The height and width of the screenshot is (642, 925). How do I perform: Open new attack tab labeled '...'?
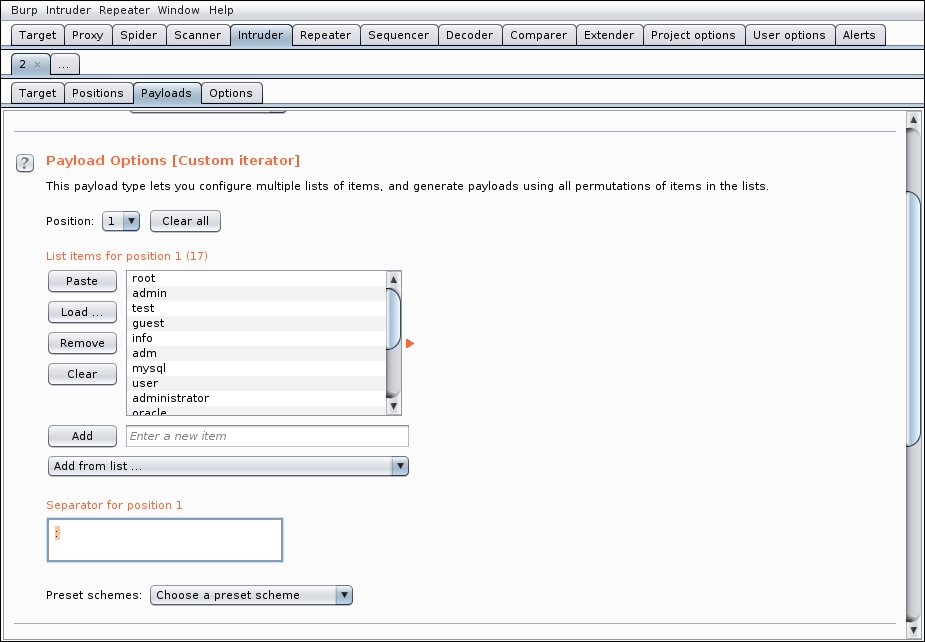(x=64, y=64)
